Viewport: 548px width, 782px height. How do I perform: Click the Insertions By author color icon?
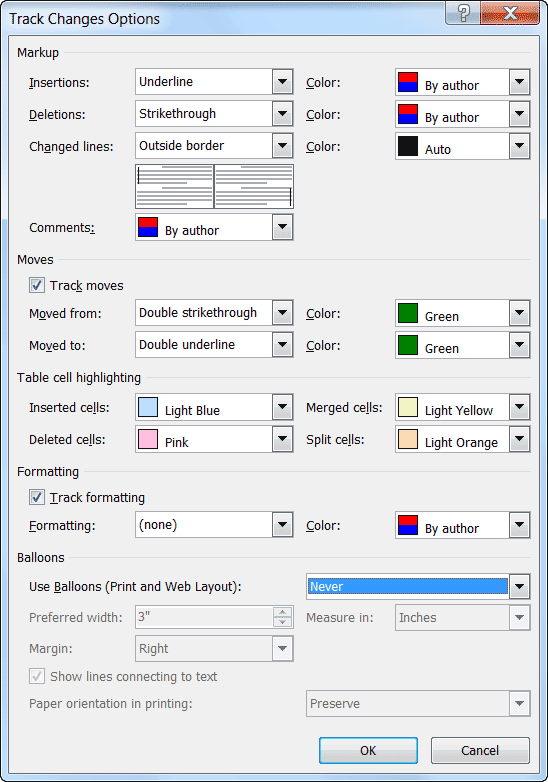click(x=408, y=82)
